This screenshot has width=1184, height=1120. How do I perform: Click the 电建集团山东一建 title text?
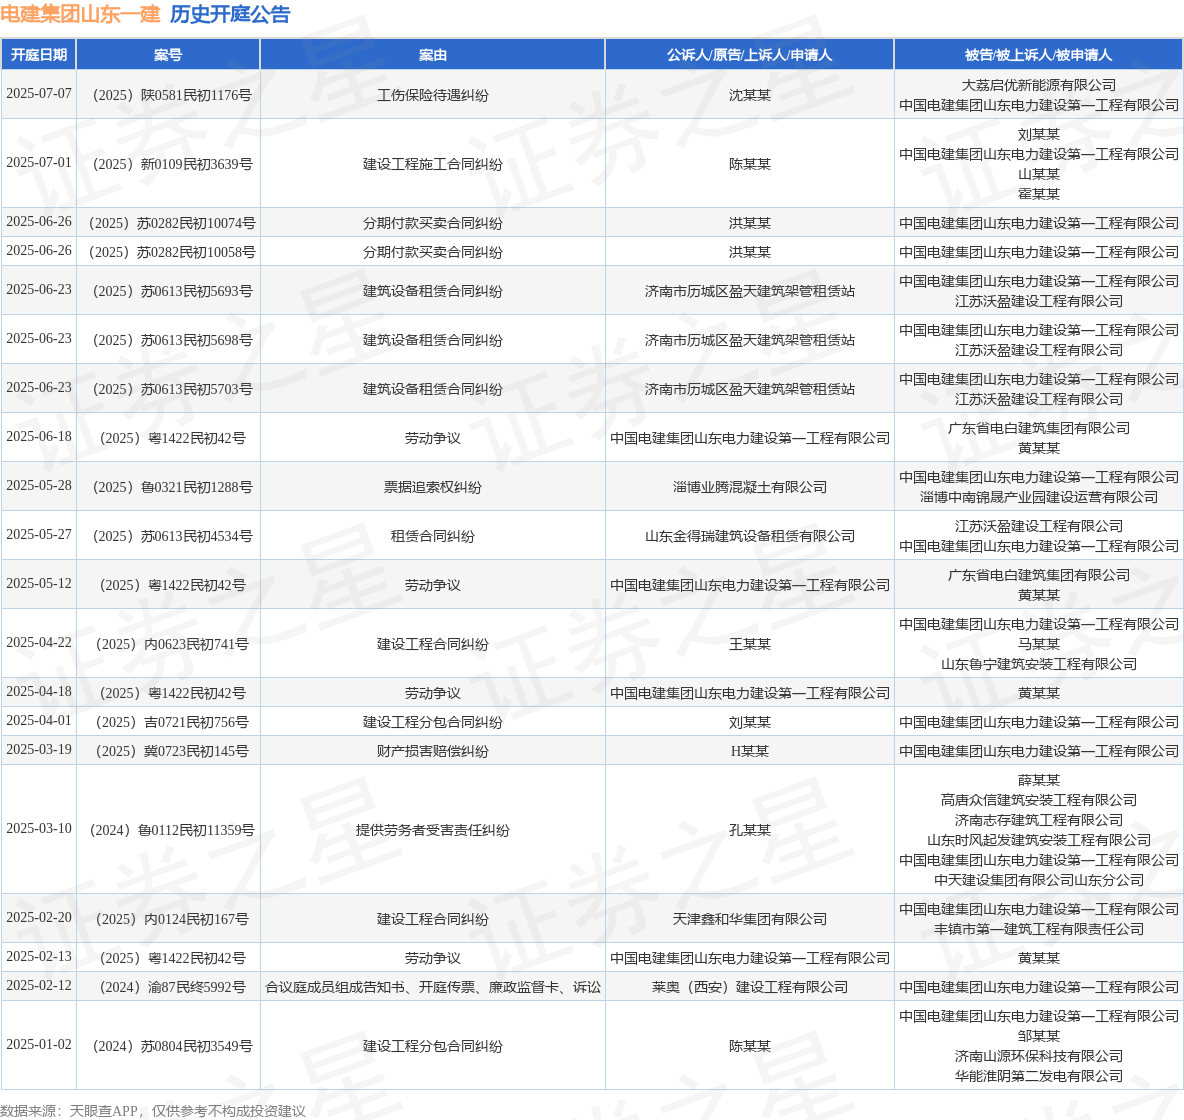tap(80, 14)
